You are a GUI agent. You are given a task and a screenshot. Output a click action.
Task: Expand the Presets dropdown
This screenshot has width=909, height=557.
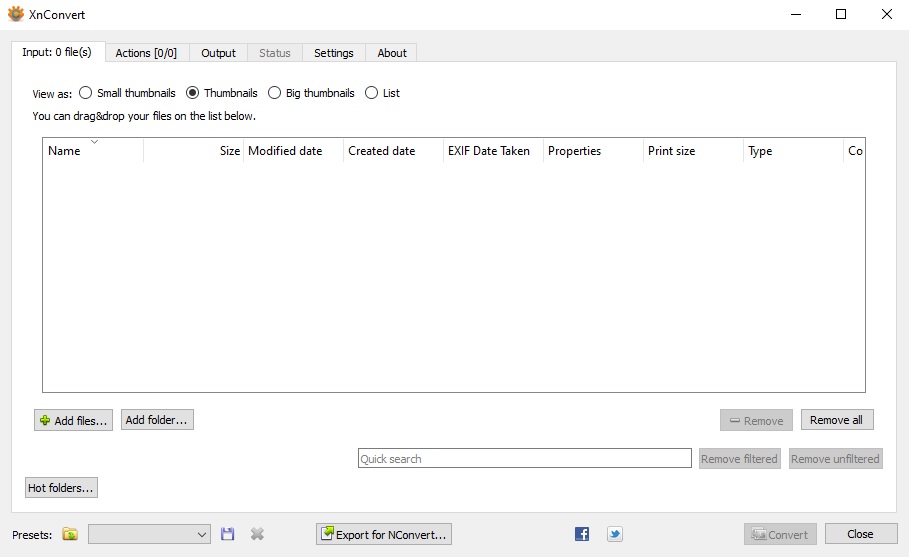(x=149, y=534)
